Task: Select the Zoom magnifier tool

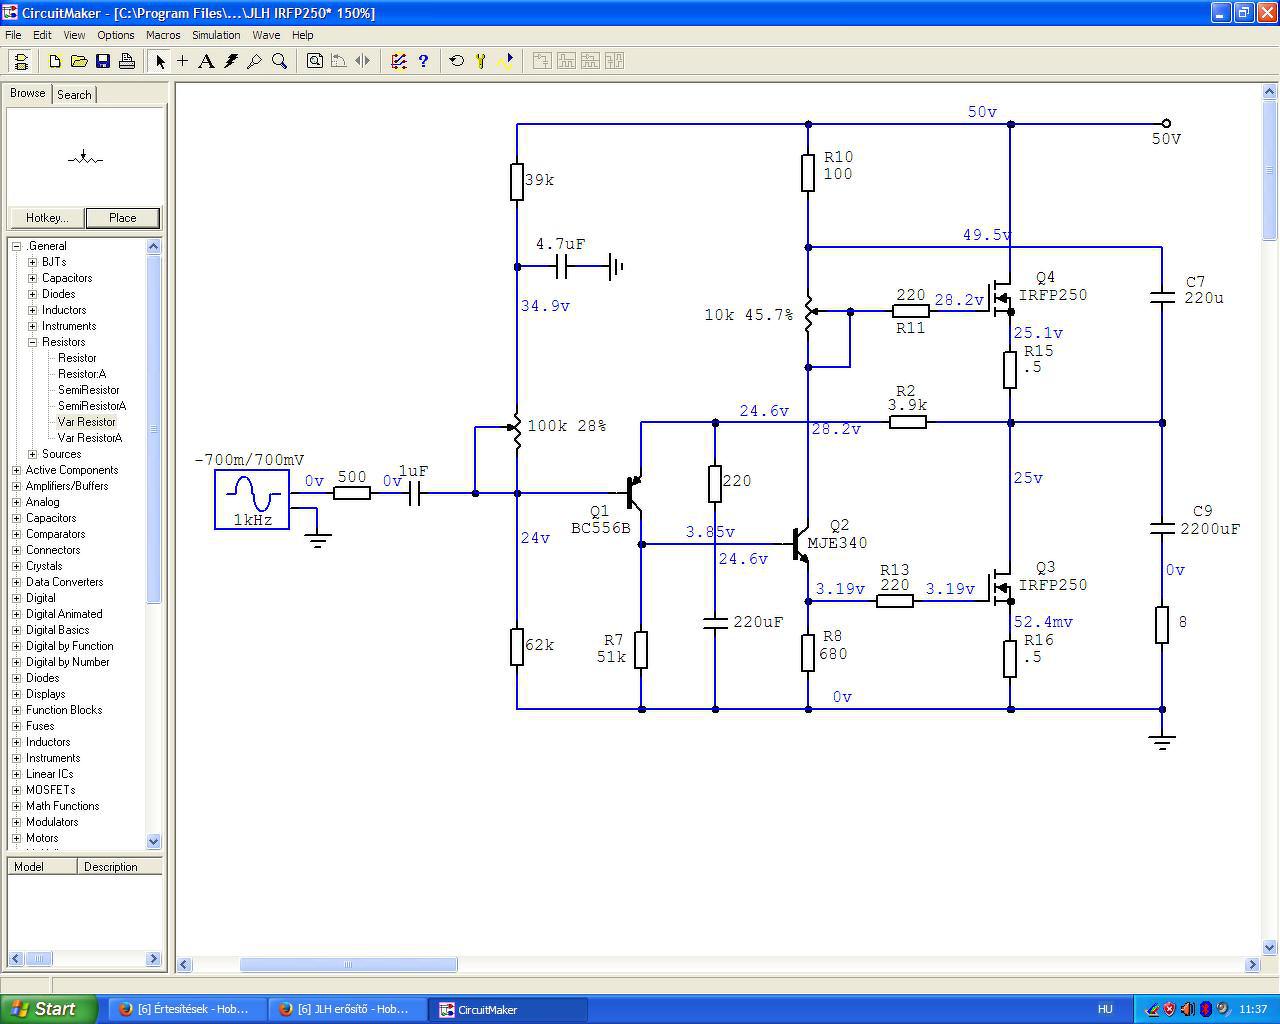Action: 280,61
